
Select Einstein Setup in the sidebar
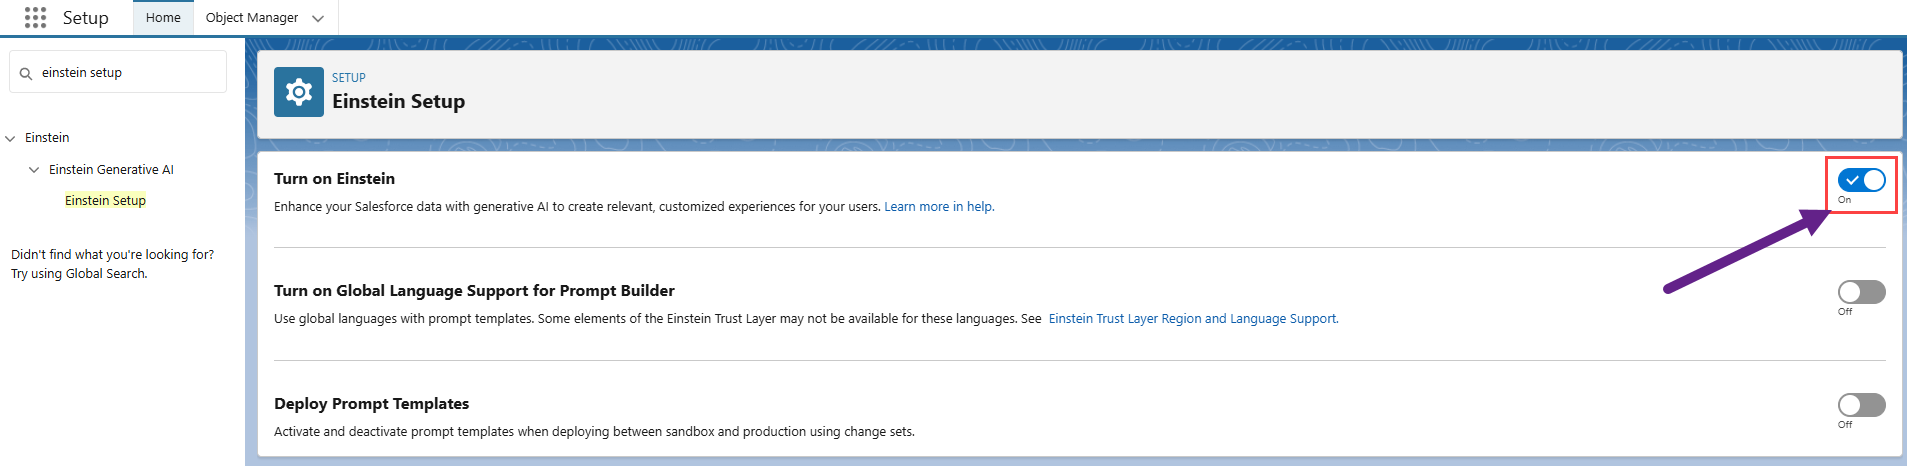(x=105, y=201)
